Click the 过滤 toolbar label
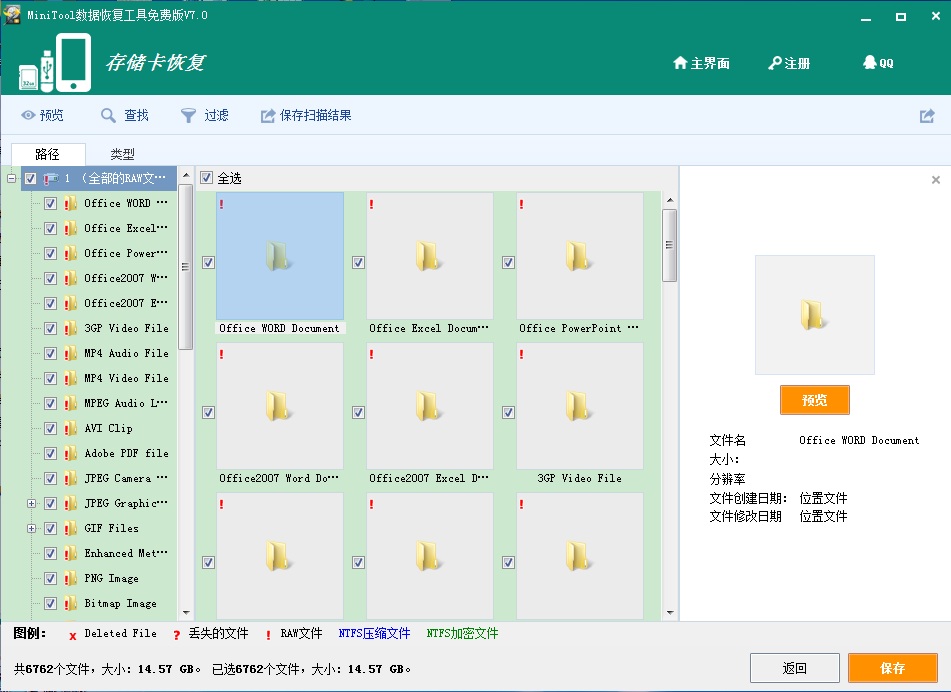 tap(217, 115)
